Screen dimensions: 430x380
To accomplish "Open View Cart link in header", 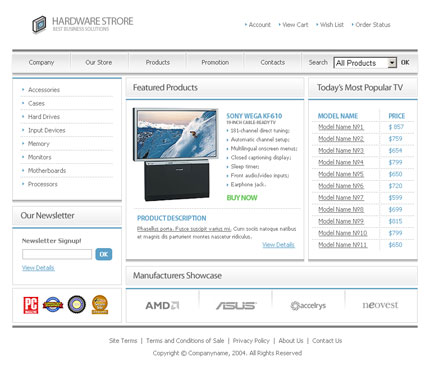I will (x=295, y=25).
